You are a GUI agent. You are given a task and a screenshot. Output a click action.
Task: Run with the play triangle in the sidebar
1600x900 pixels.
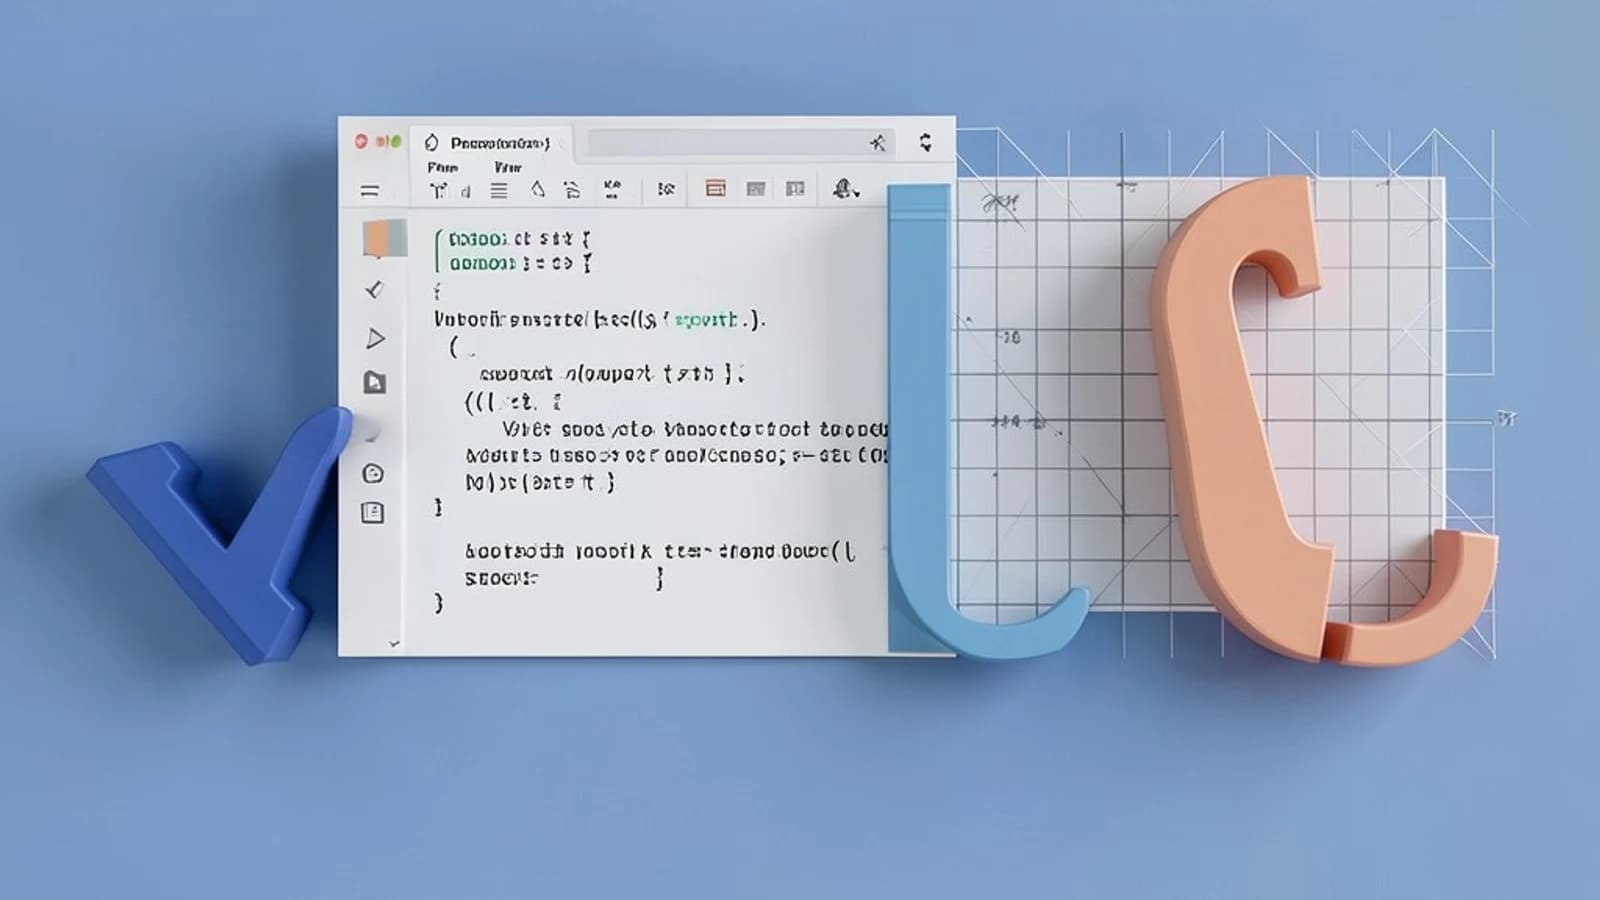click(375, 339)
